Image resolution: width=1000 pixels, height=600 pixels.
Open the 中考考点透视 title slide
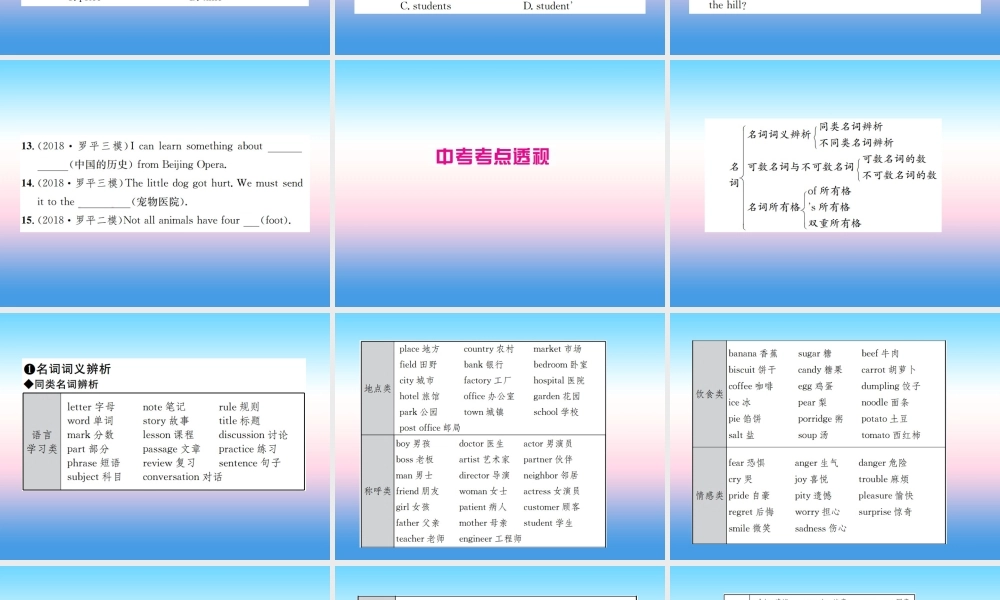499,183
